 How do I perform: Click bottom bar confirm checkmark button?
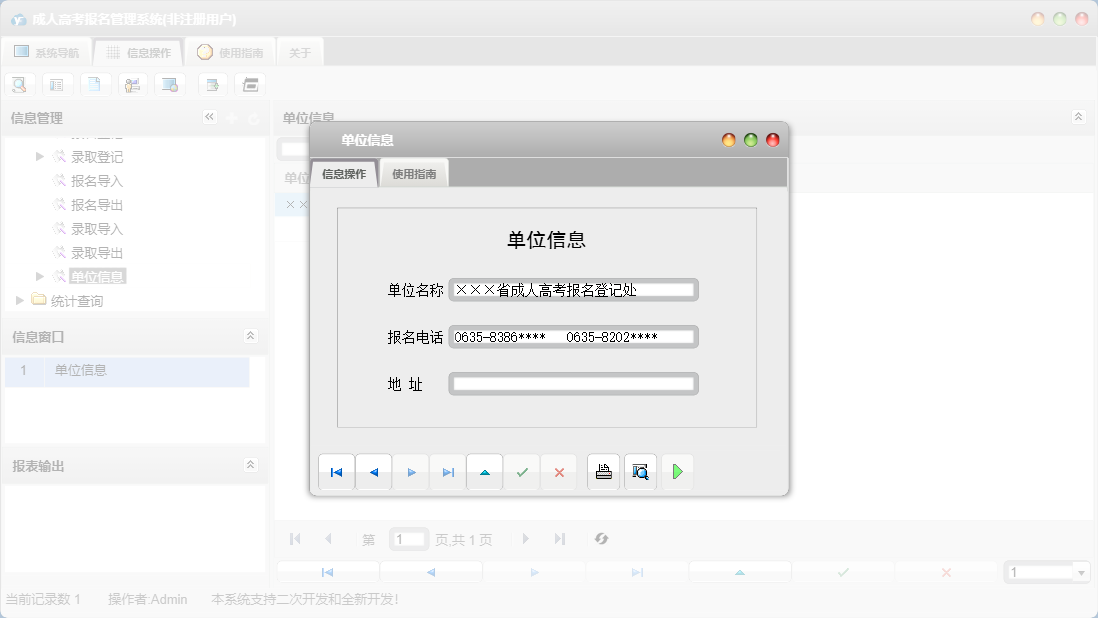(x=843, y=573)
